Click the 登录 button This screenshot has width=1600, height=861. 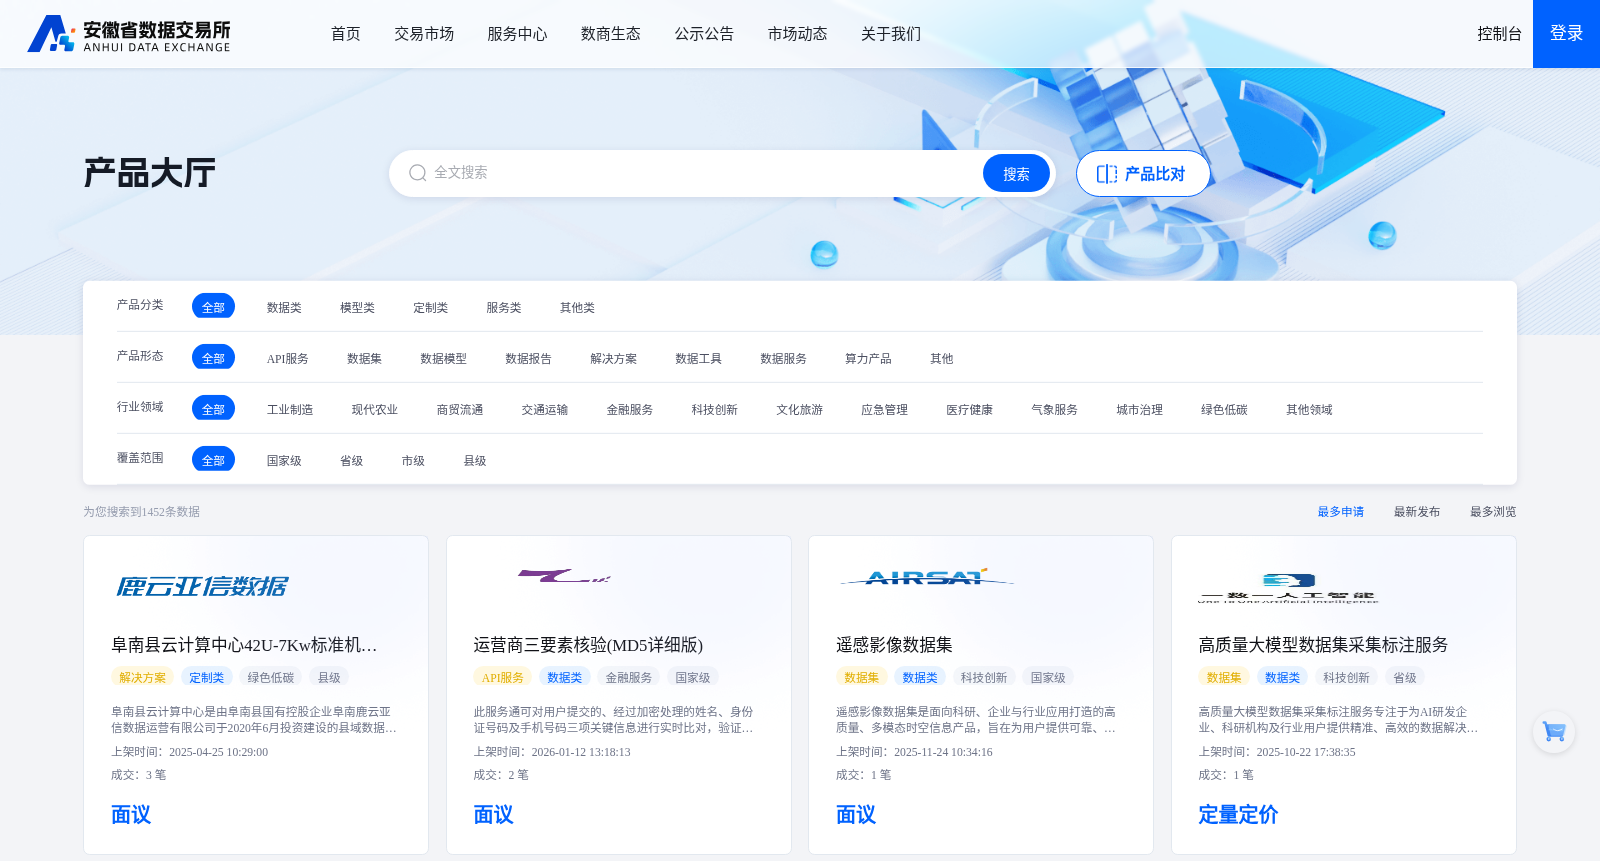(1566, 34)
